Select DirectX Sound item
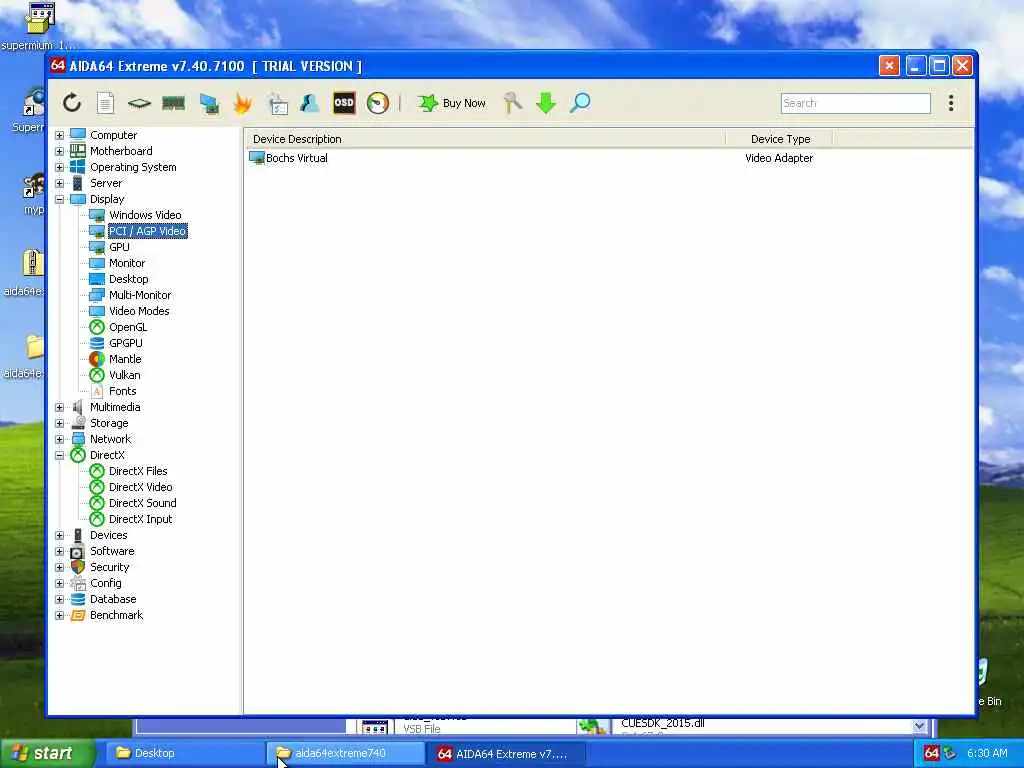Viewport: 1024px width, 768px height. pyautogui.click(x=142, y=503)
